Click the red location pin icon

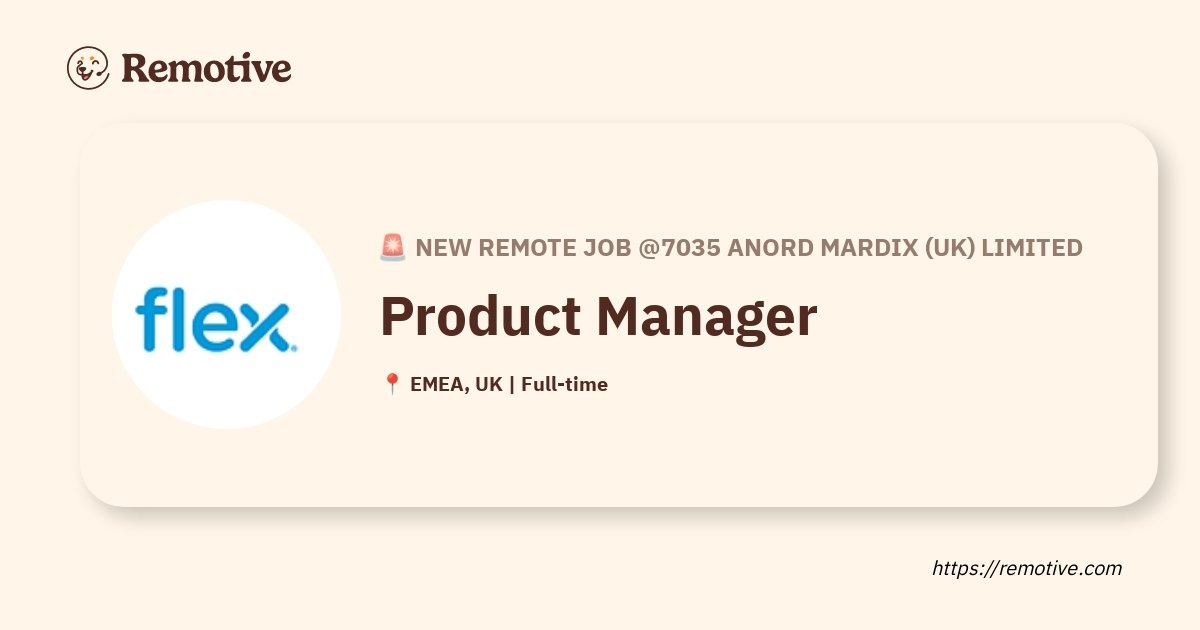coord(392,383)
